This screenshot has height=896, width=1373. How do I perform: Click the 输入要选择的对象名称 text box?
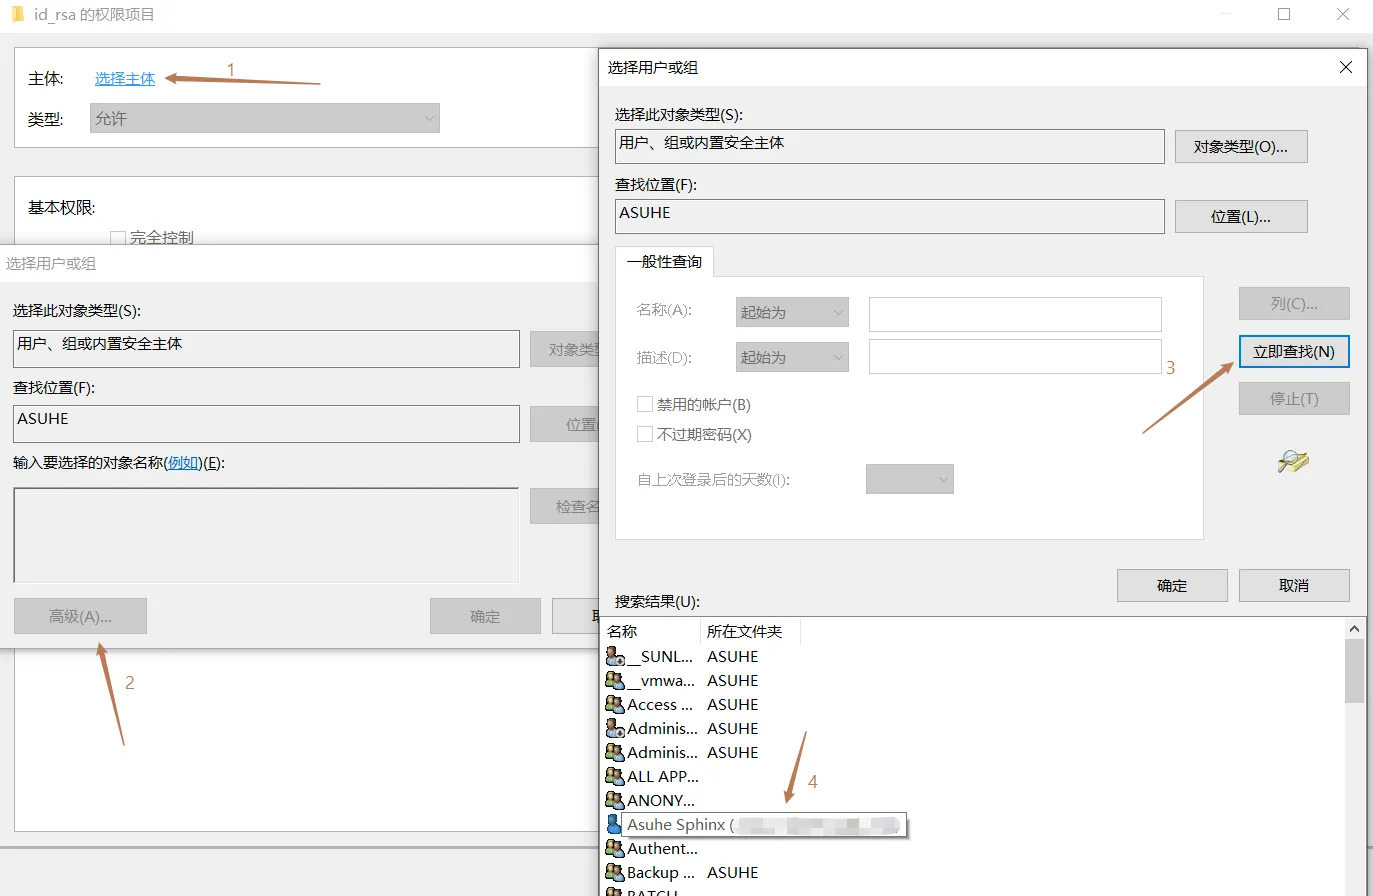[266, 535]
